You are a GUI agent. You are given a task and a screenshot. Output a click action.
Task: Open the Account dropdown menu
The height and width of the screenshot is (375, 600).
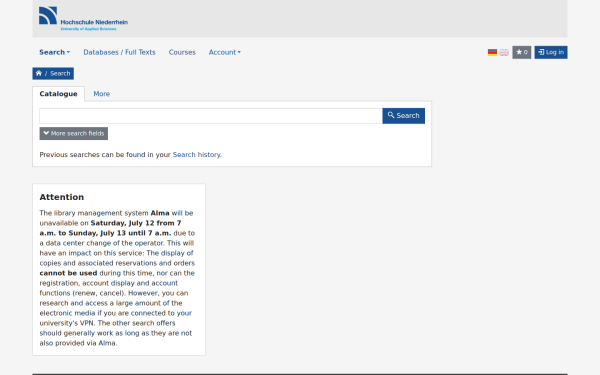pos(225,52)
